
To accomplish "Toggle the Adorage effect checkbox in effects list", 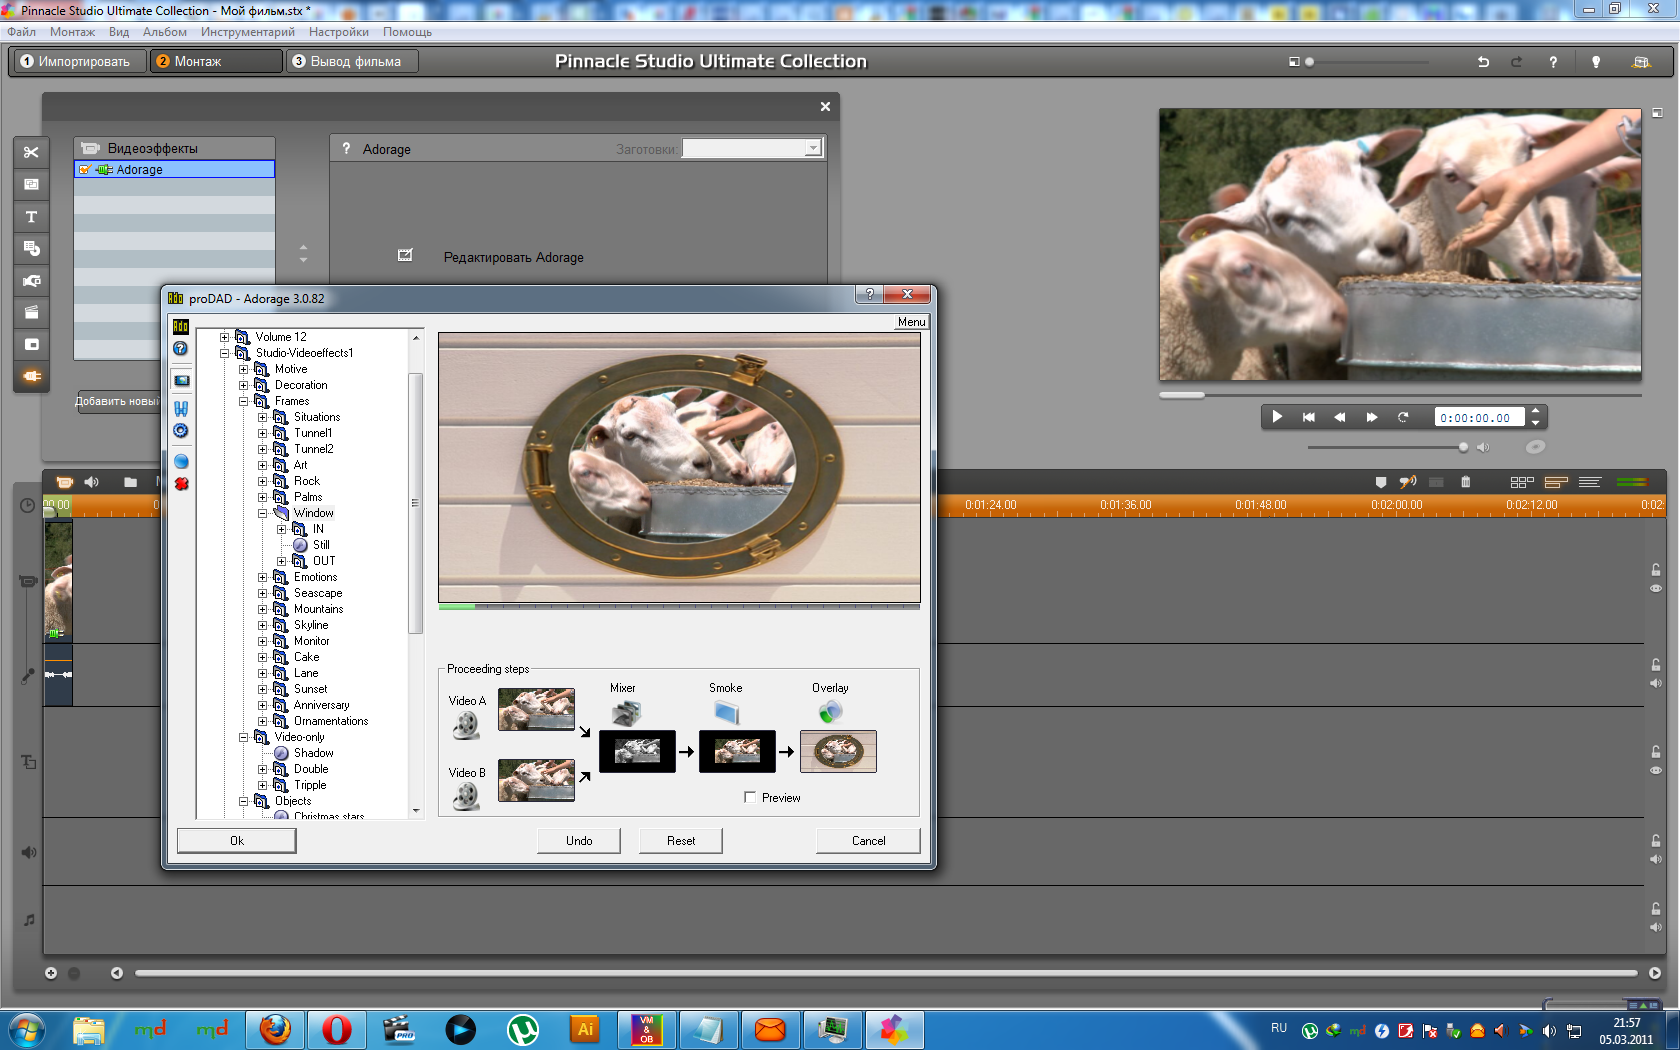I will click(85, 170).
